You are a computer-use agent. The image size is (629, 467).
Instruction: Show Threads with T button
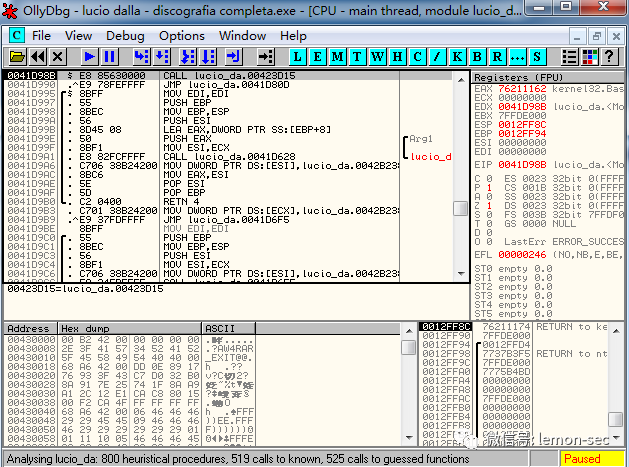pos(357,57)
